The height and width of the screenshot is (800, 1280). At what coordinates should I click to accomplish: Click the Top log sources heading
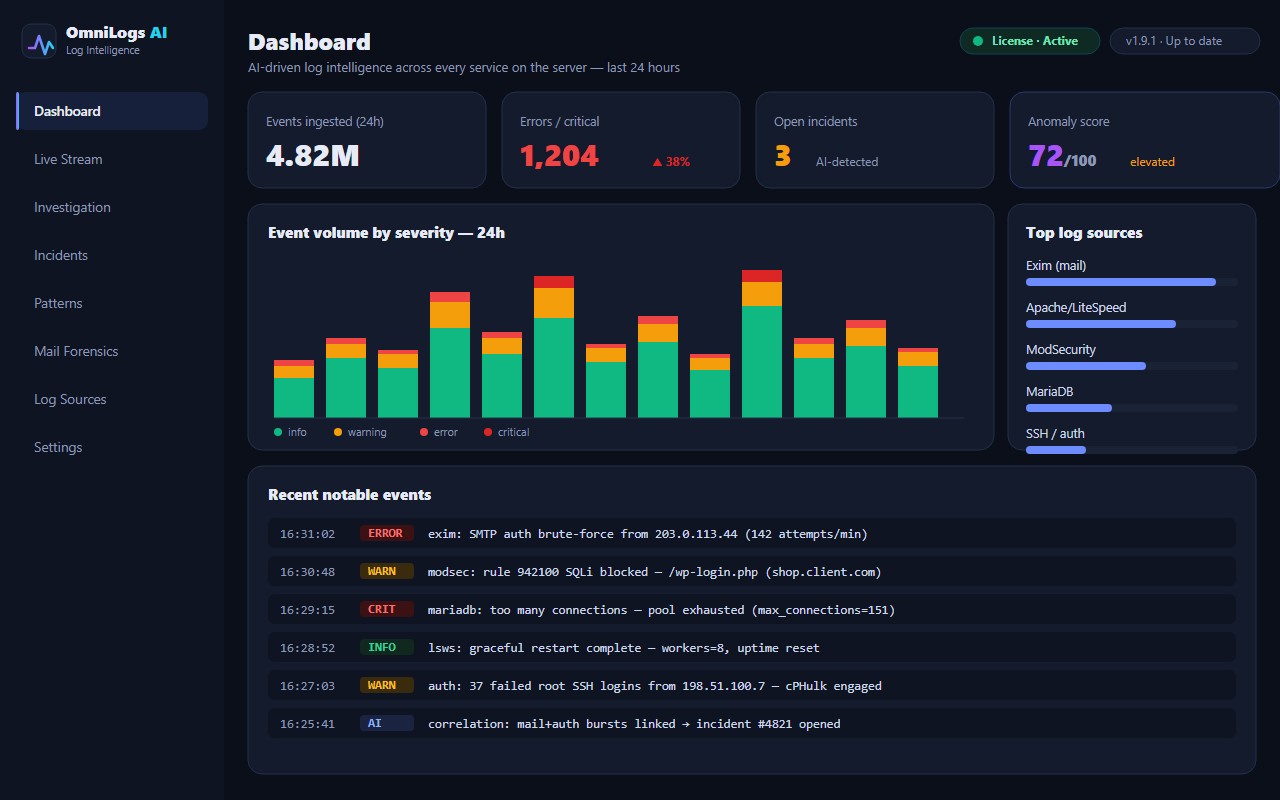click(x=1084, y=233)
